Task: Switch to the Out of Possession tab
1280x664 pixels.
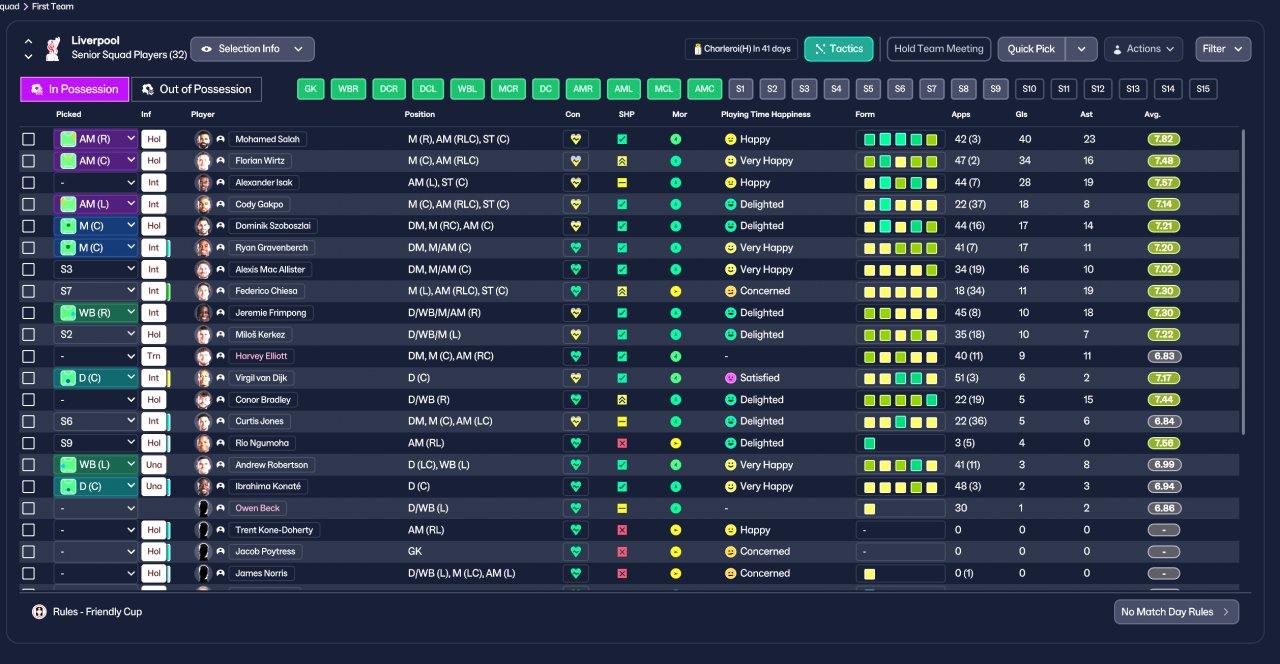Action: 196,89
